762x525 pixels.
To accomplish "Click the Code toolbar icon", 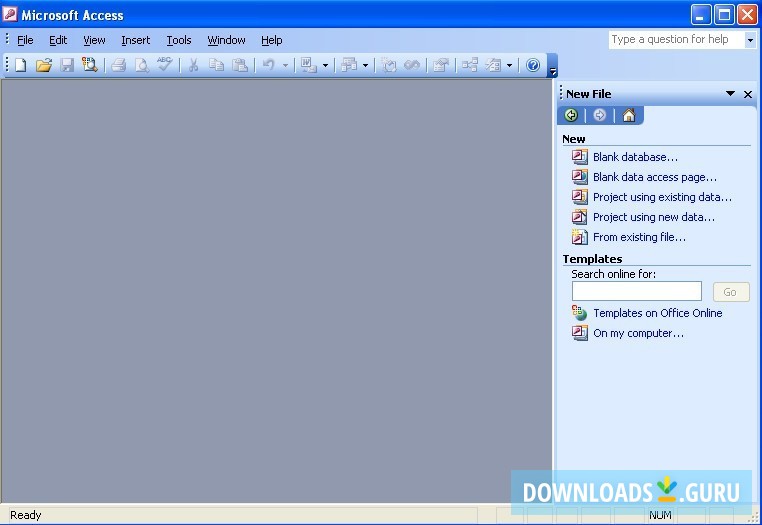I will click(x=389, y=65).
